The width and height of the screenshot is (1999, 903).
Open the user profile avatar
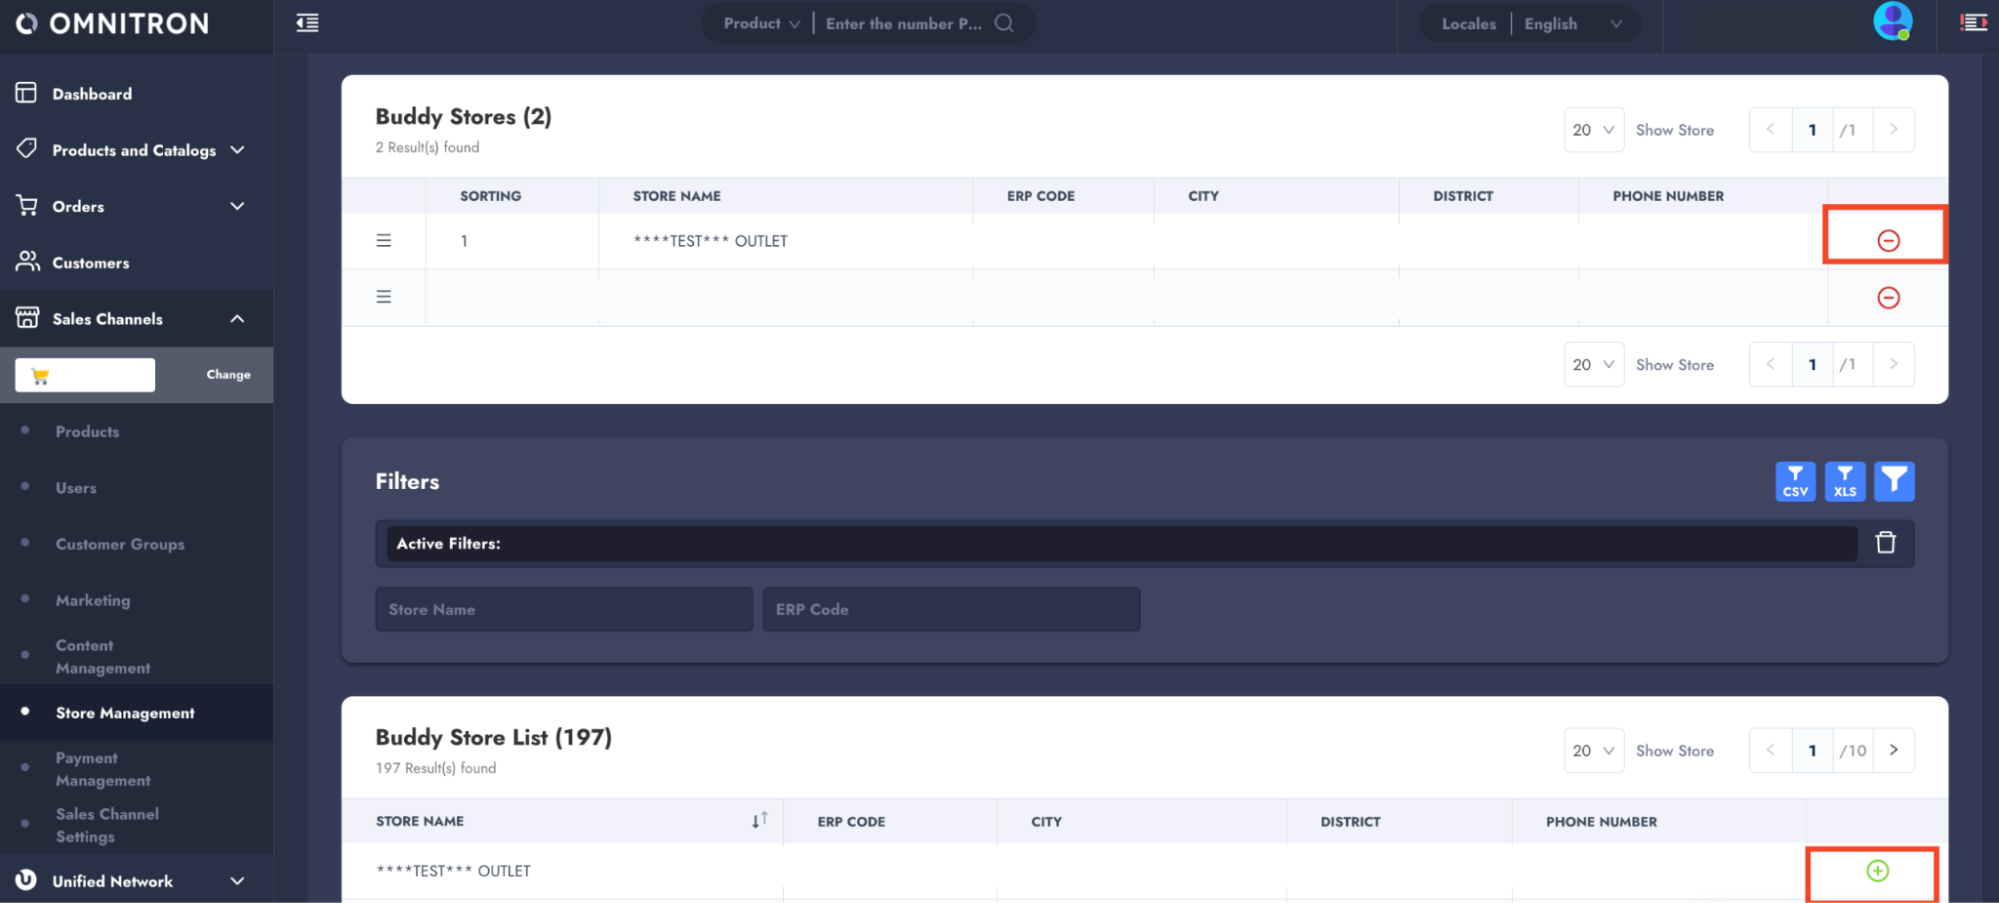tap(1891, 22)
